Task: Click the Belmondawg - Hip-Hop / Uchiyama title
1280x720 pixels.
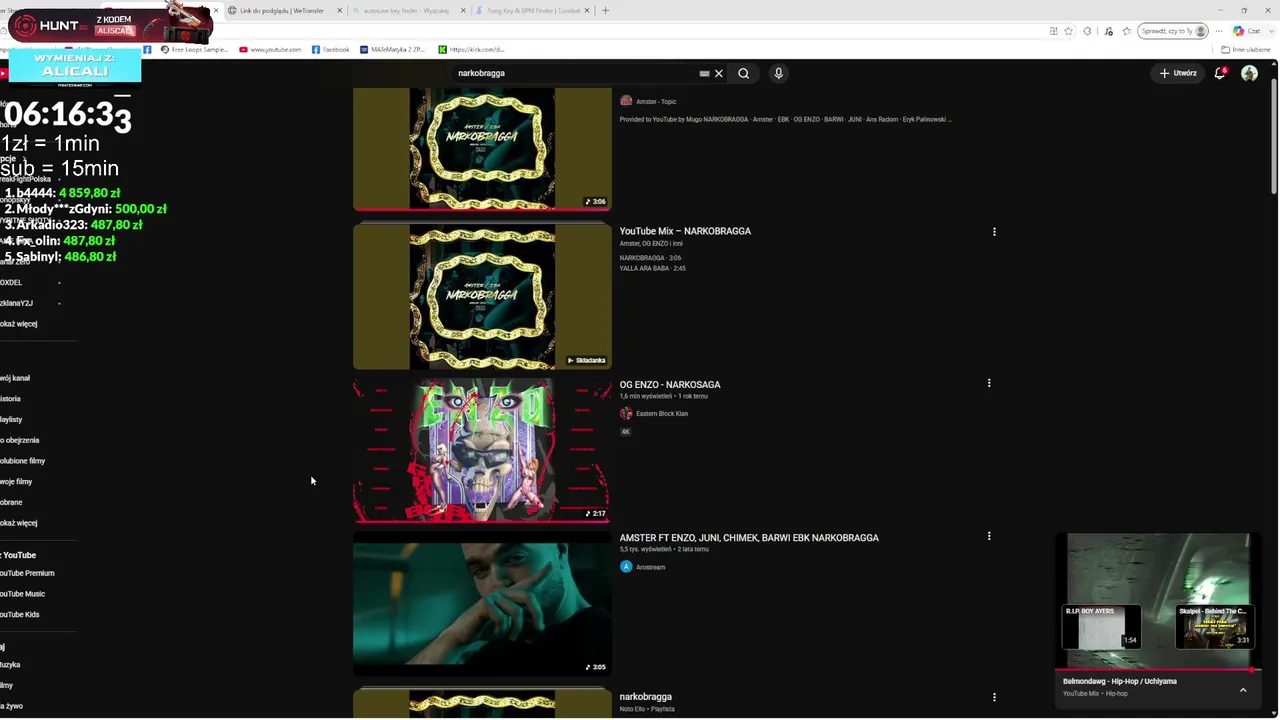Action: pos(1120,681)
